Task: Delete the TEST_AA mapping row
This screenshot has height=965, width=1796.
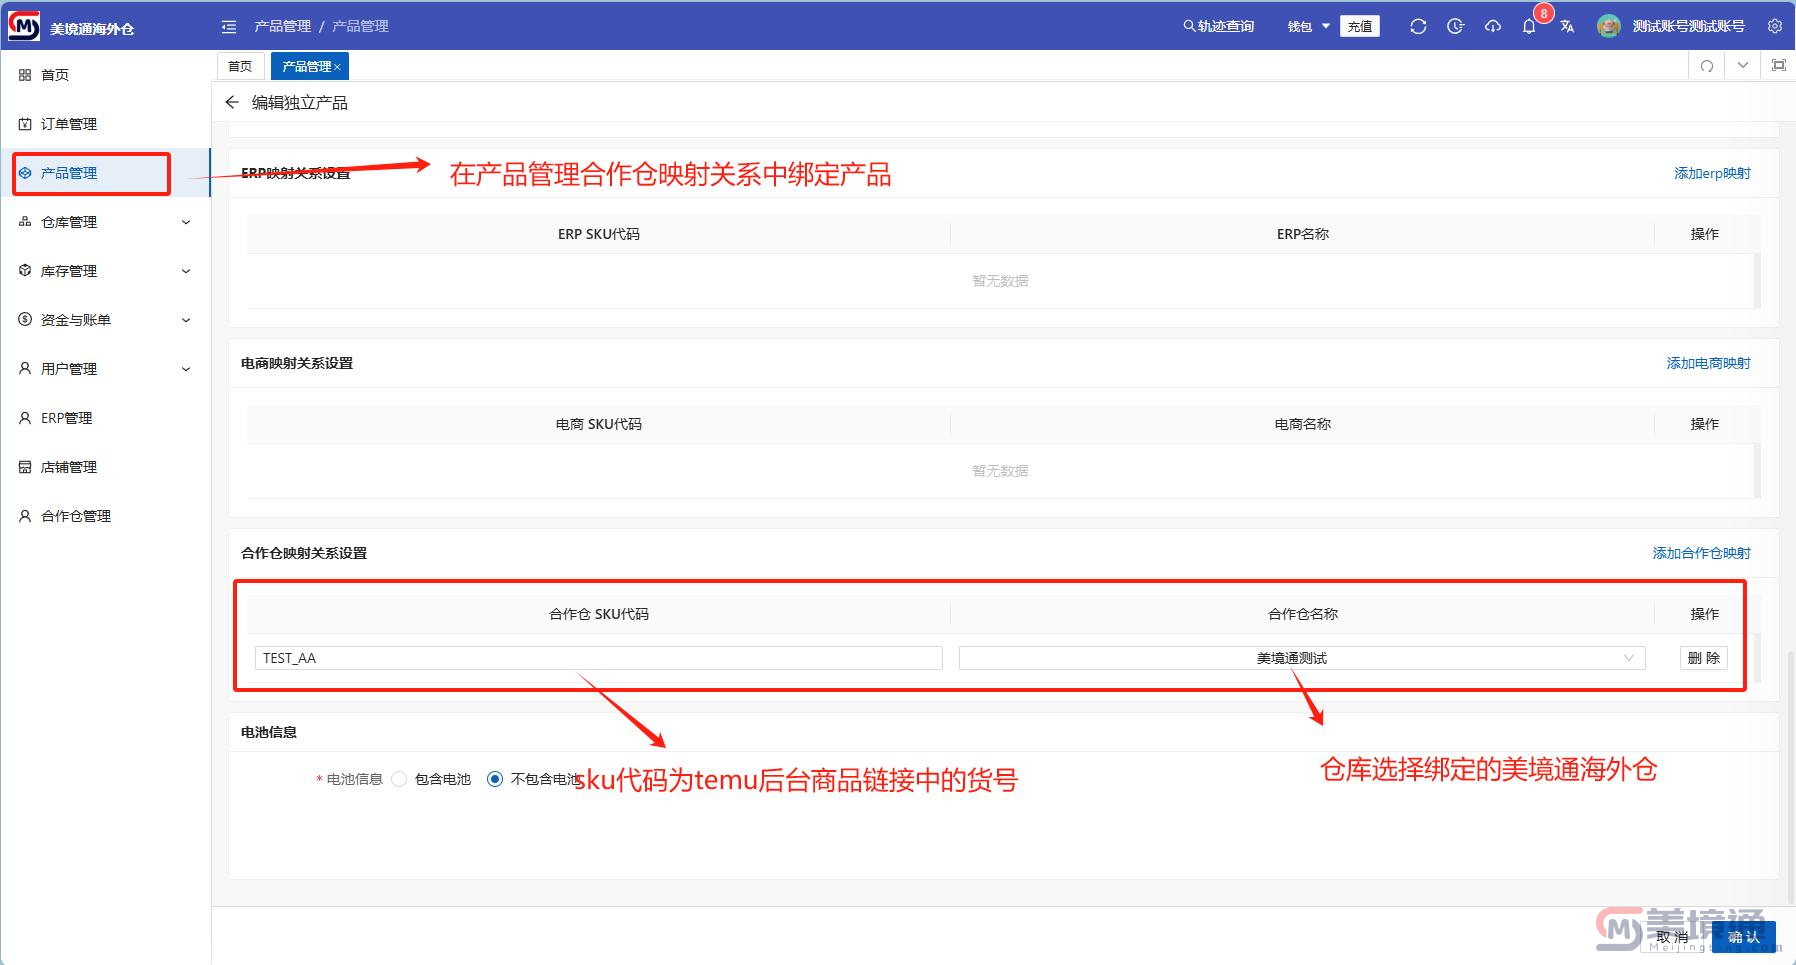Action: (x=1704, y=658)
